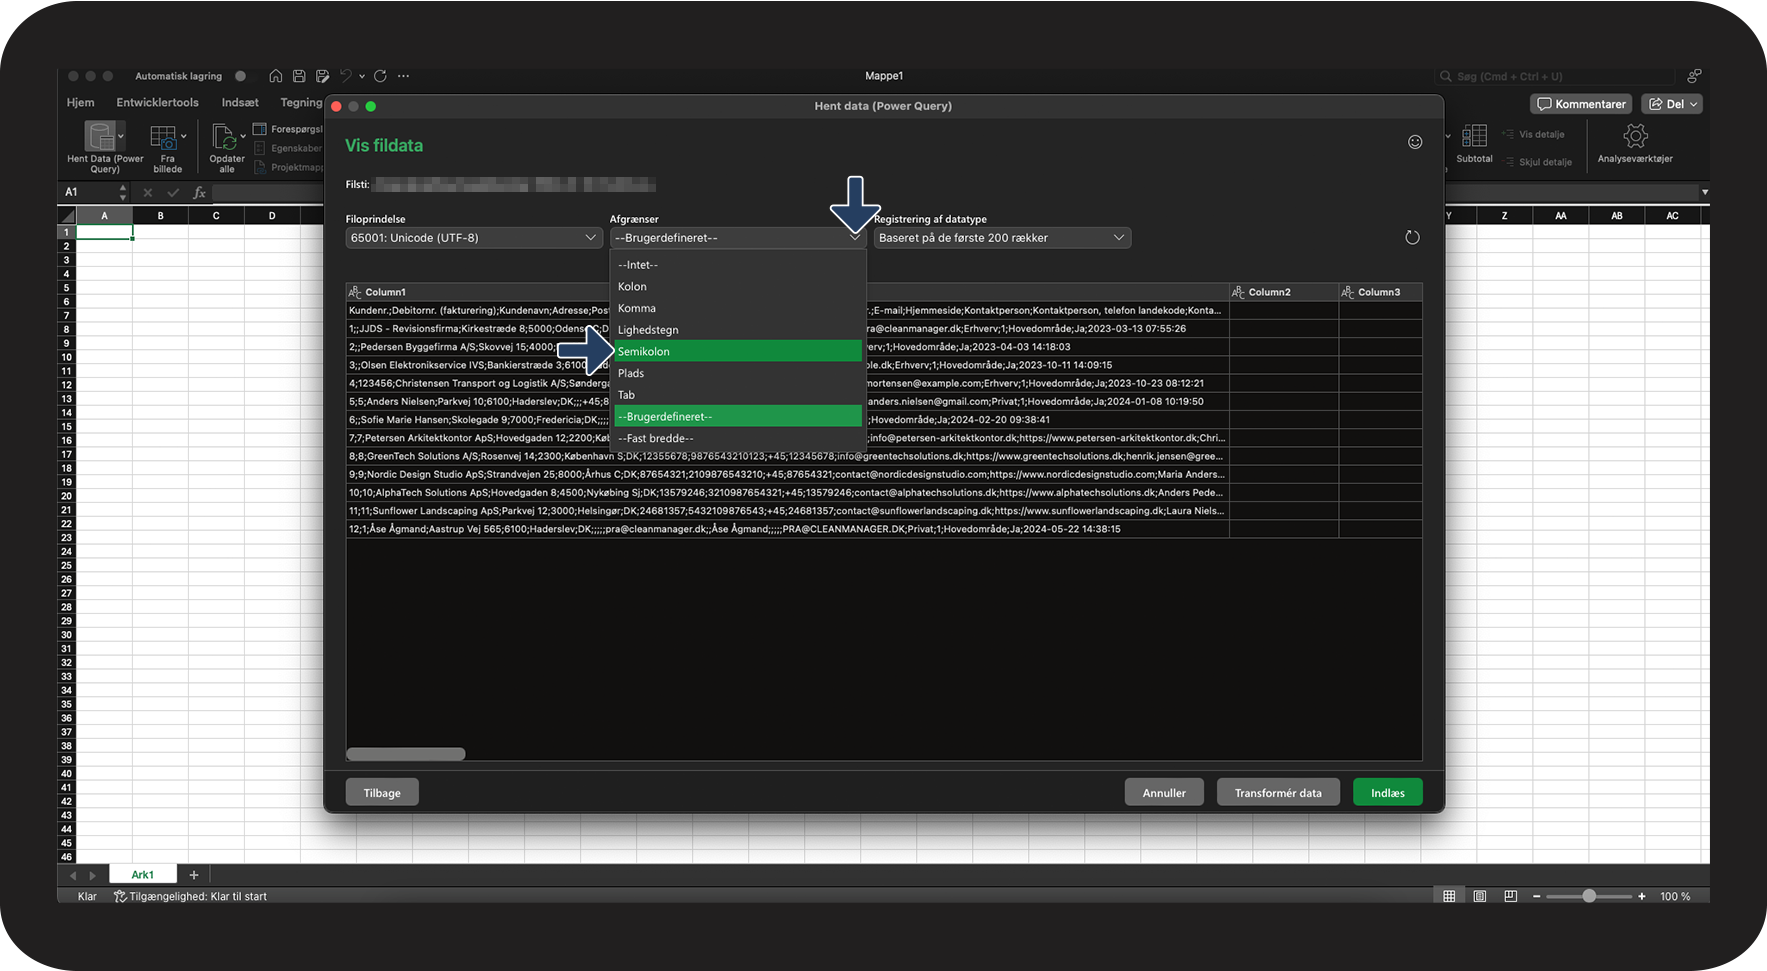Select Plads delimiter option
This screenshot has width=1767, height=971.
click(x=738, y=373)
